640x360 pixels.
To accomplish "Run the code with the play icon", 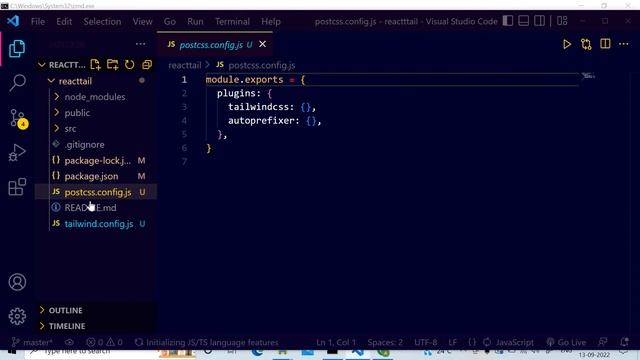I will 567,44.
